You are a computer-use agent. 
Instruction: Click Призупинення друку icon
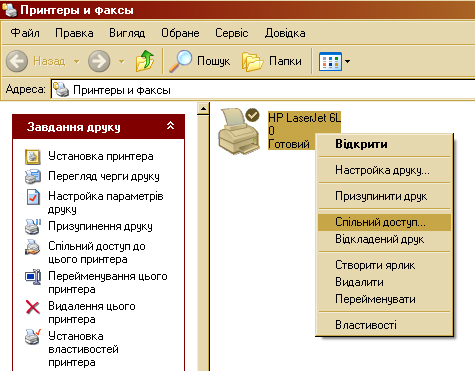click(33, 226)
